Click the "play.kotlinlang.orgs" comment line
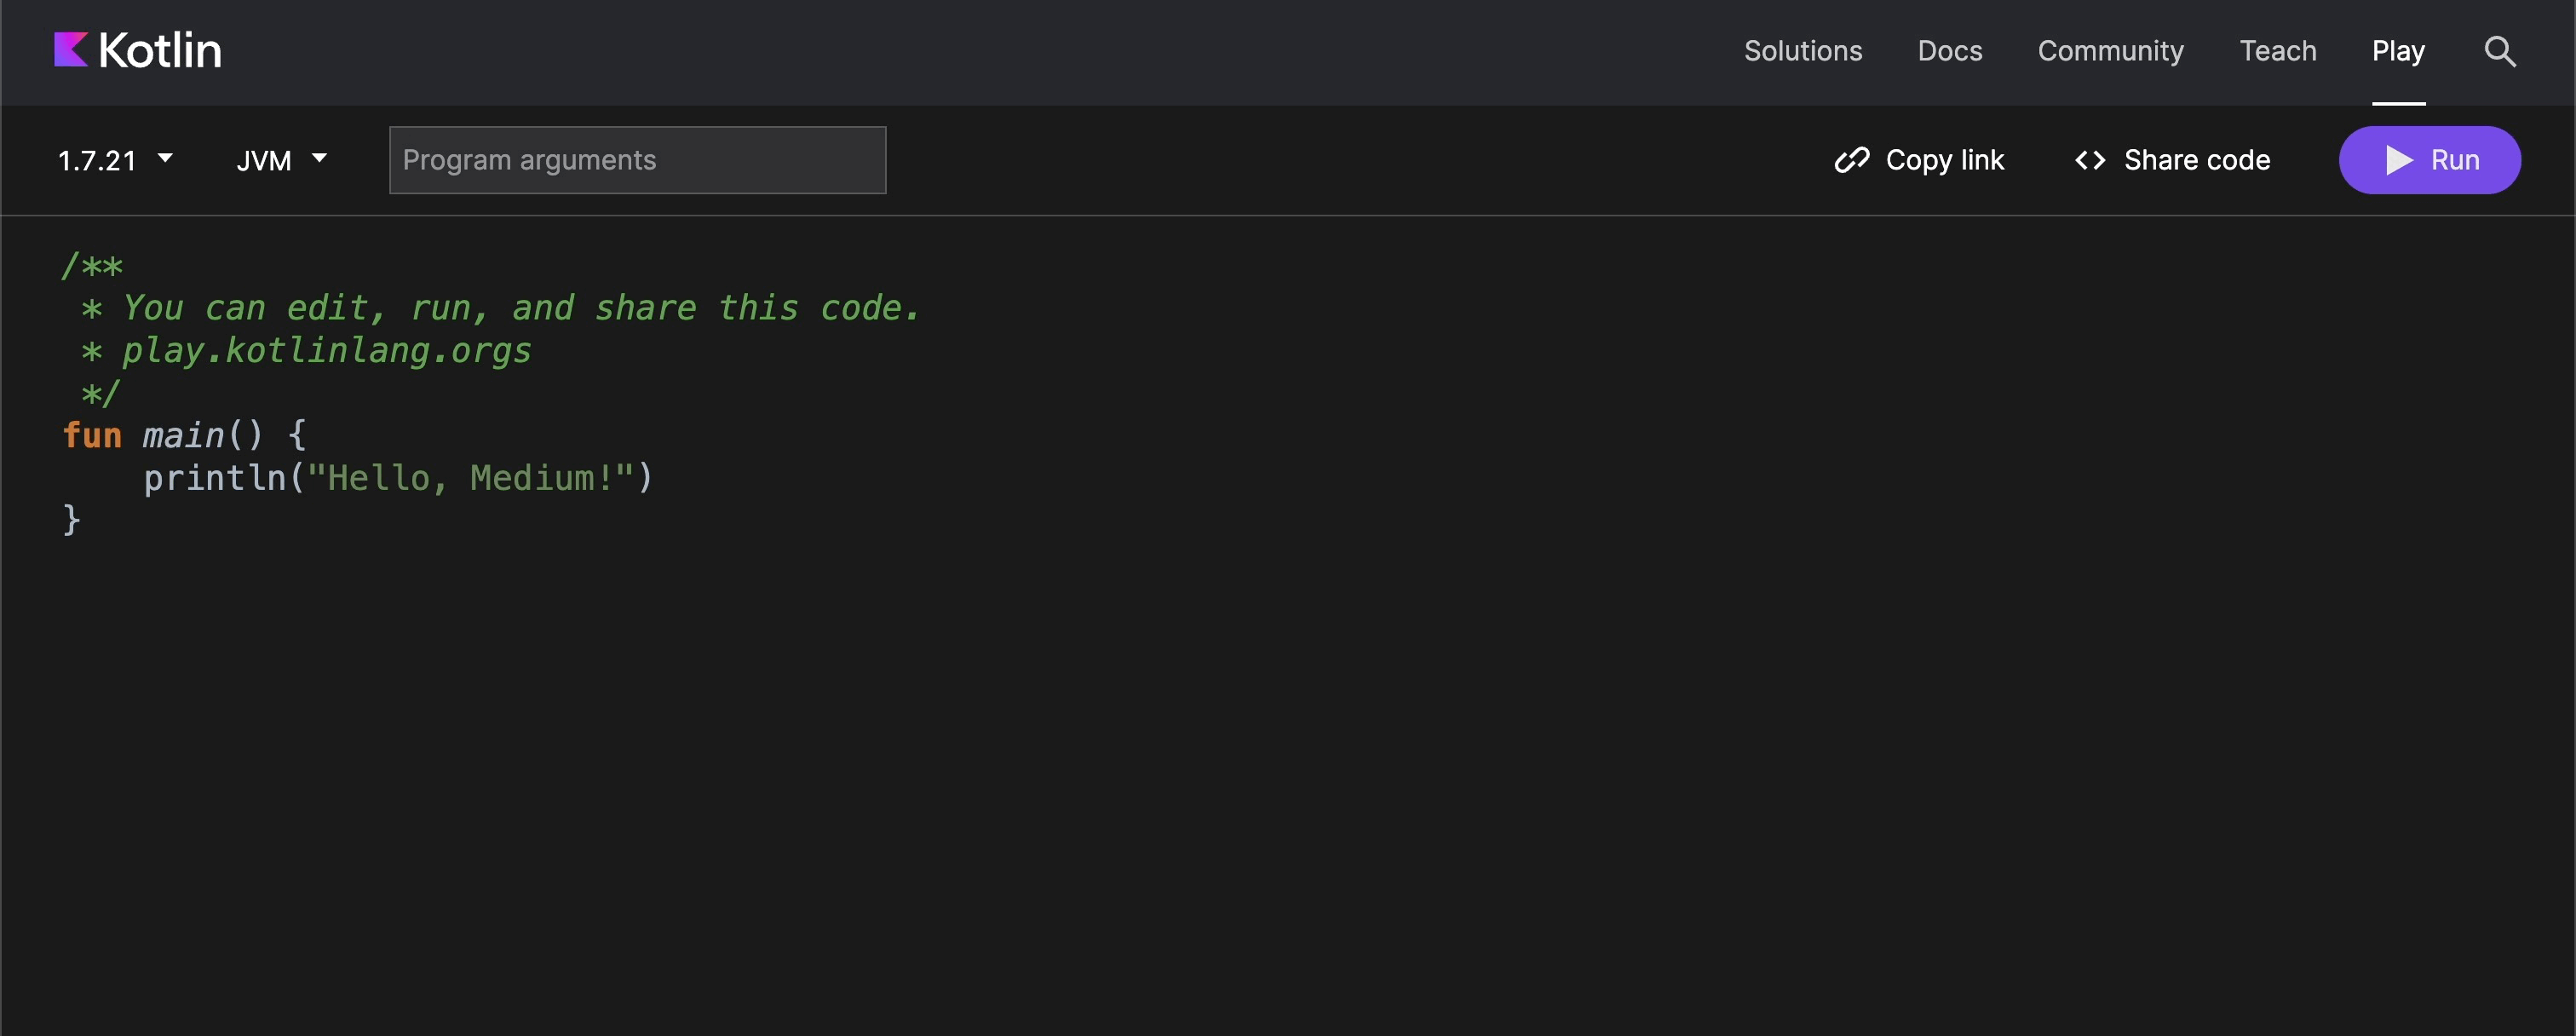This screenshot has height=1036, width=2576. coord(306,351)
